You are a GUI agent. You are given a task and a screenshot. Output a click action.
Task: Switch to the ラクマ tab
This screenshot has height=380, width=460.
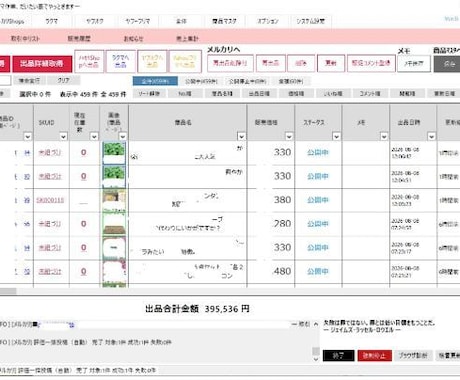52,21
